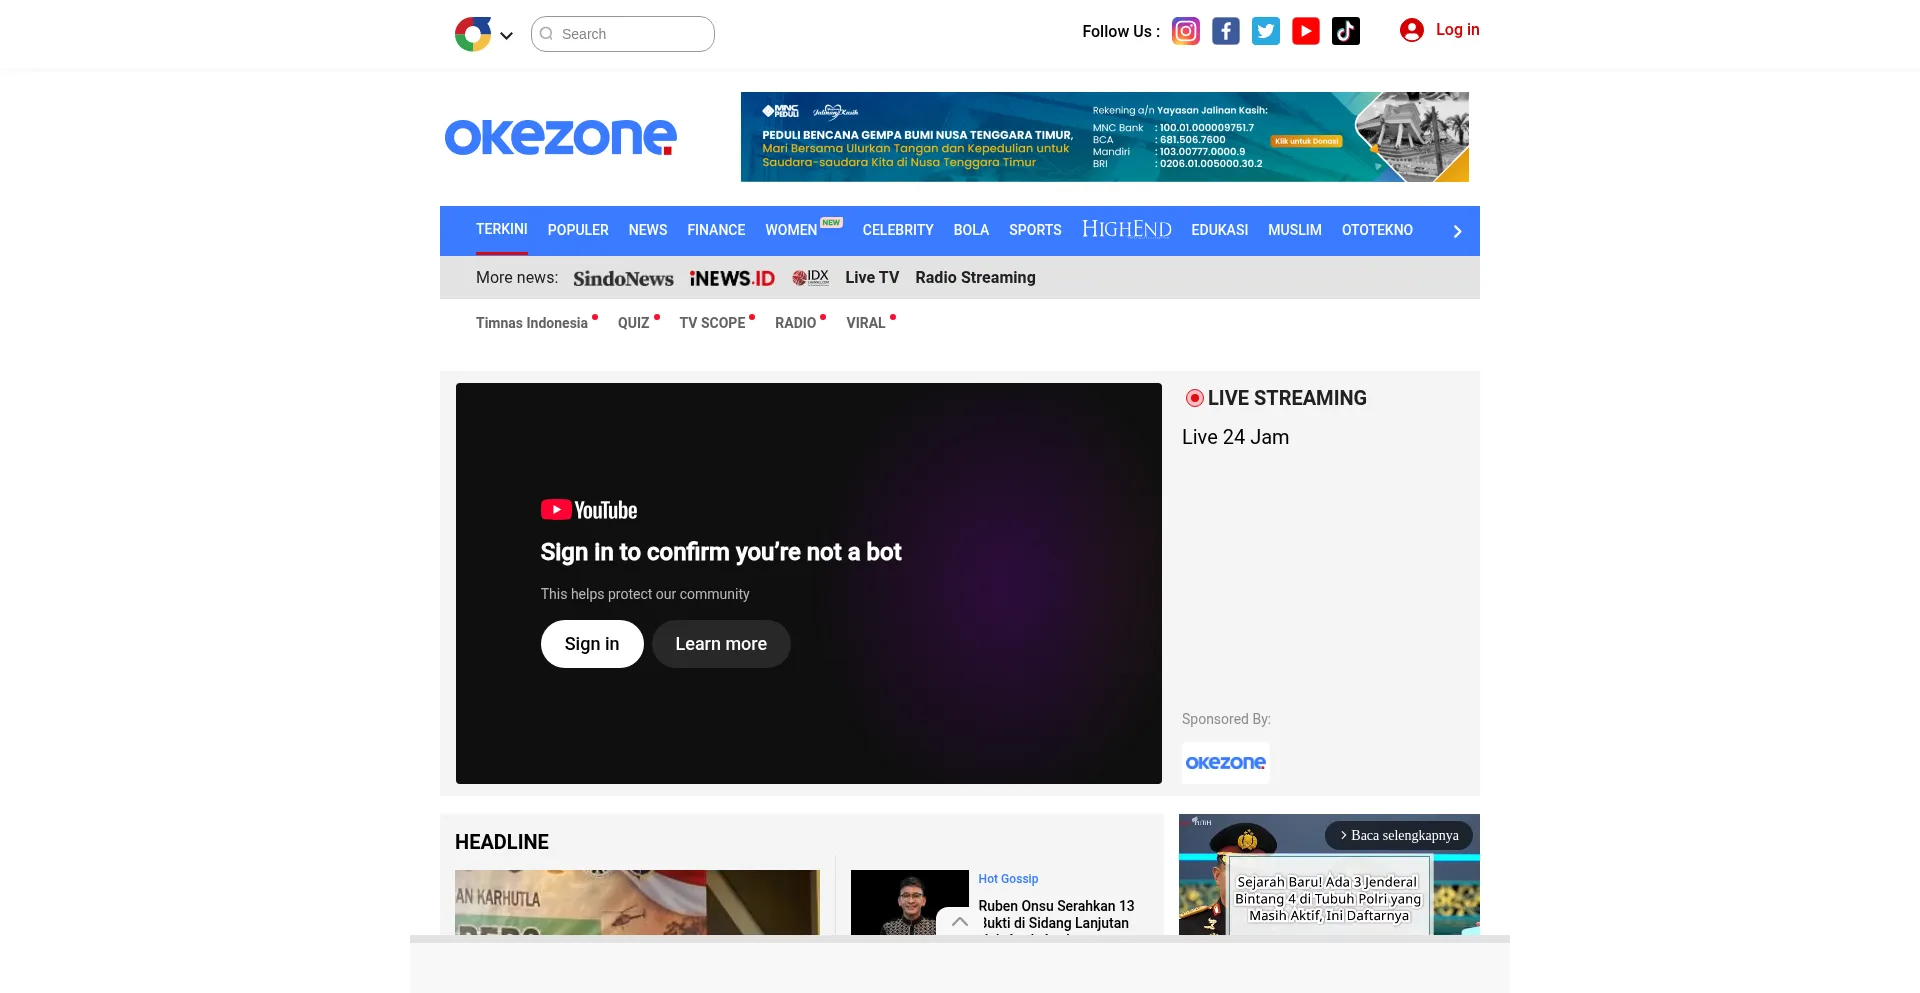Screen dimensions: 1920x993
Task: Open the Ruben Onsu article thumbnail
Action: click(910, 902)
